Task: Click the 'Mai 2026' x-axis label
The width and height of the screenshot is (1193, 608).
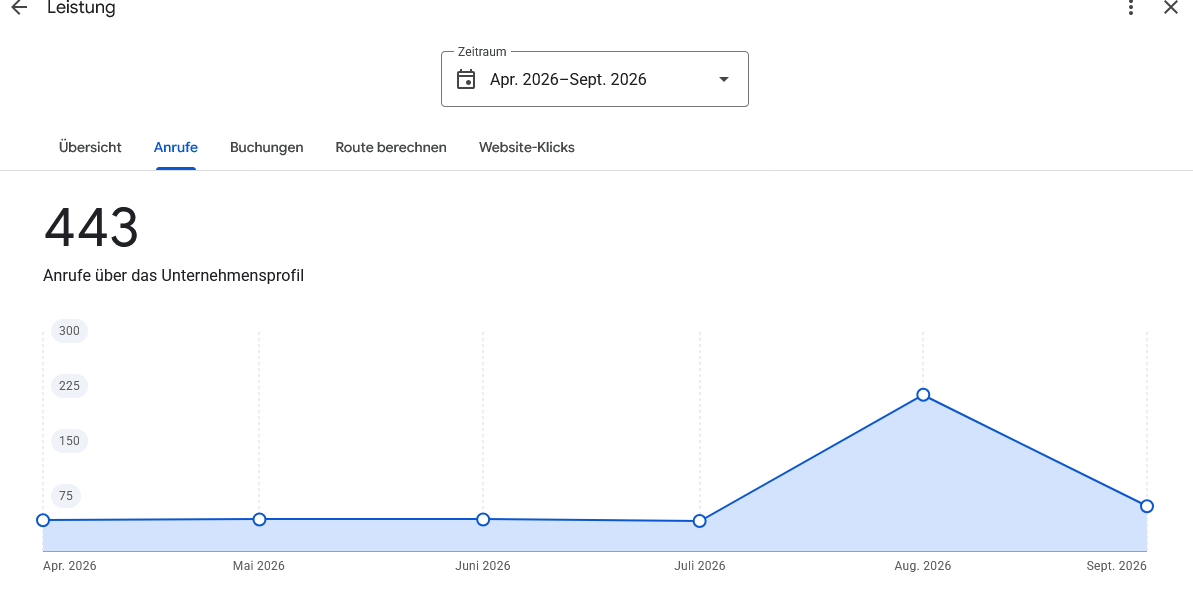Action: pos(259,566)
